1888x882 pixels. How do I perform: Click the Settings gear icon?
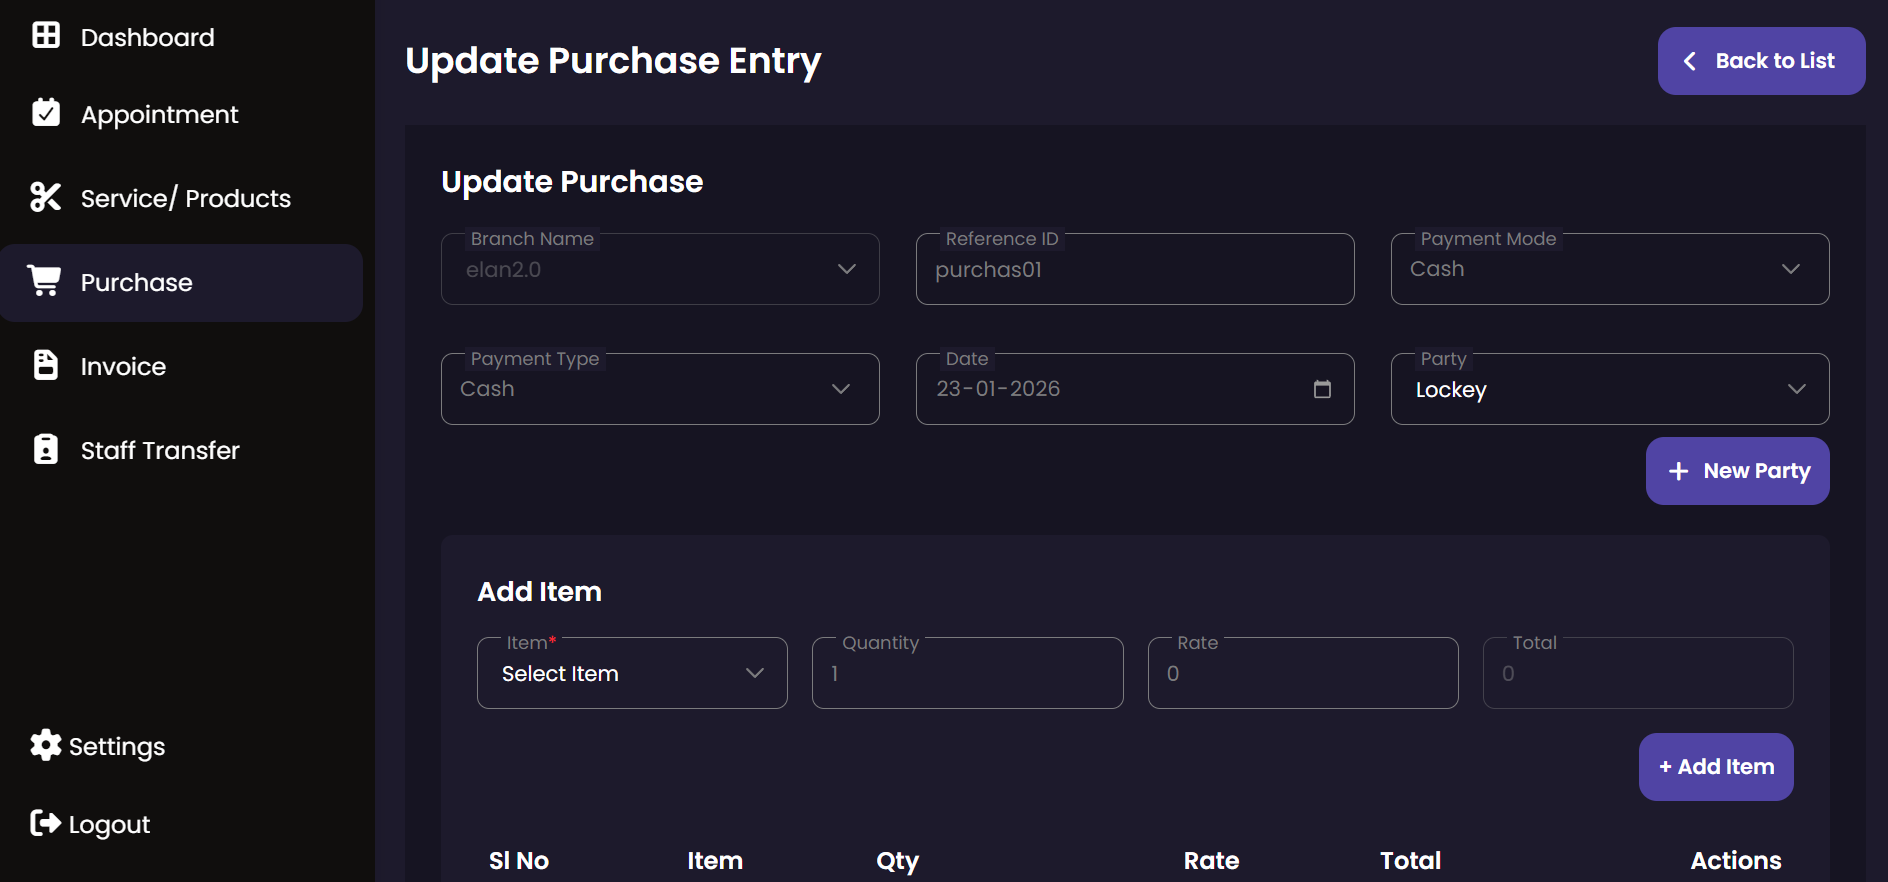pyautogui.click(x=46, y=745)
